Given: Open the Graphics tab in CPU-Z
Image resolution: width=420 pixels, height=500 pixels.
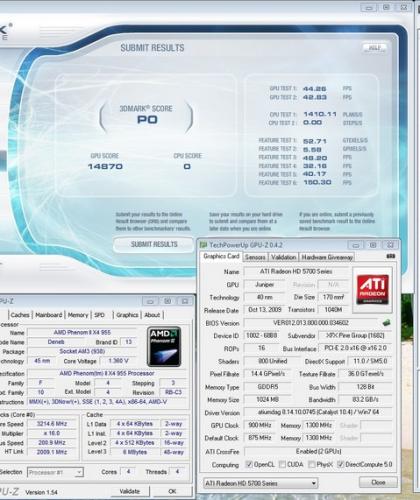Looking at the screenshot, I should coord(127,315).
